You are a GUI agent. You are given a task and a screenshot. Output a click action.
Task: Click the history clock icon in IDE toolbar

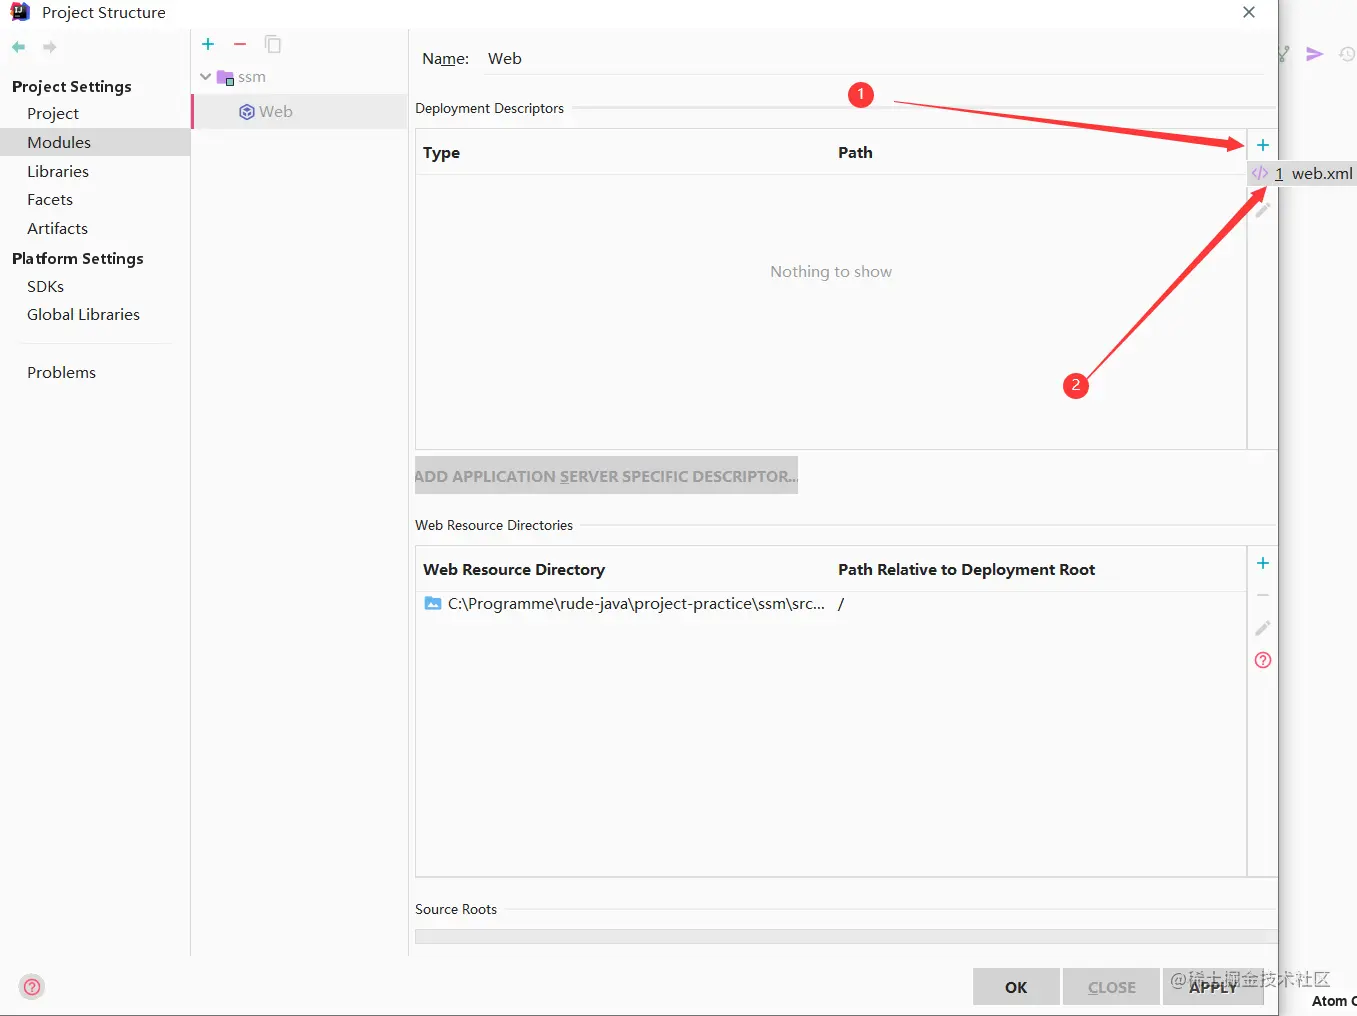pyautogui.click(x=1348, y=54)
